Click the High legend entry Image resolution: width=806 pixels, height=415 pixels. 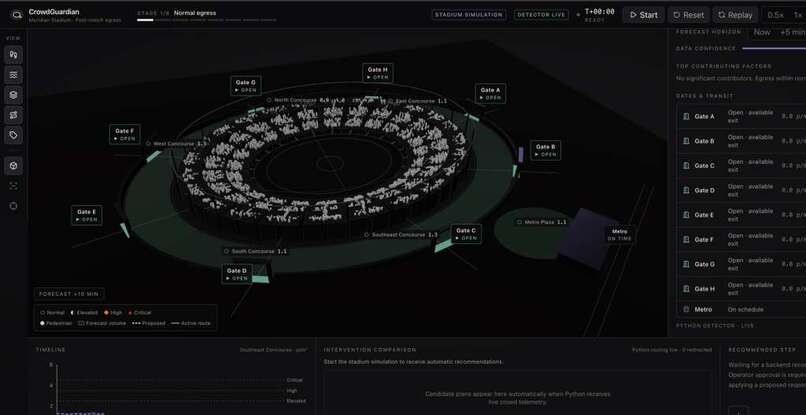point(113,313)
